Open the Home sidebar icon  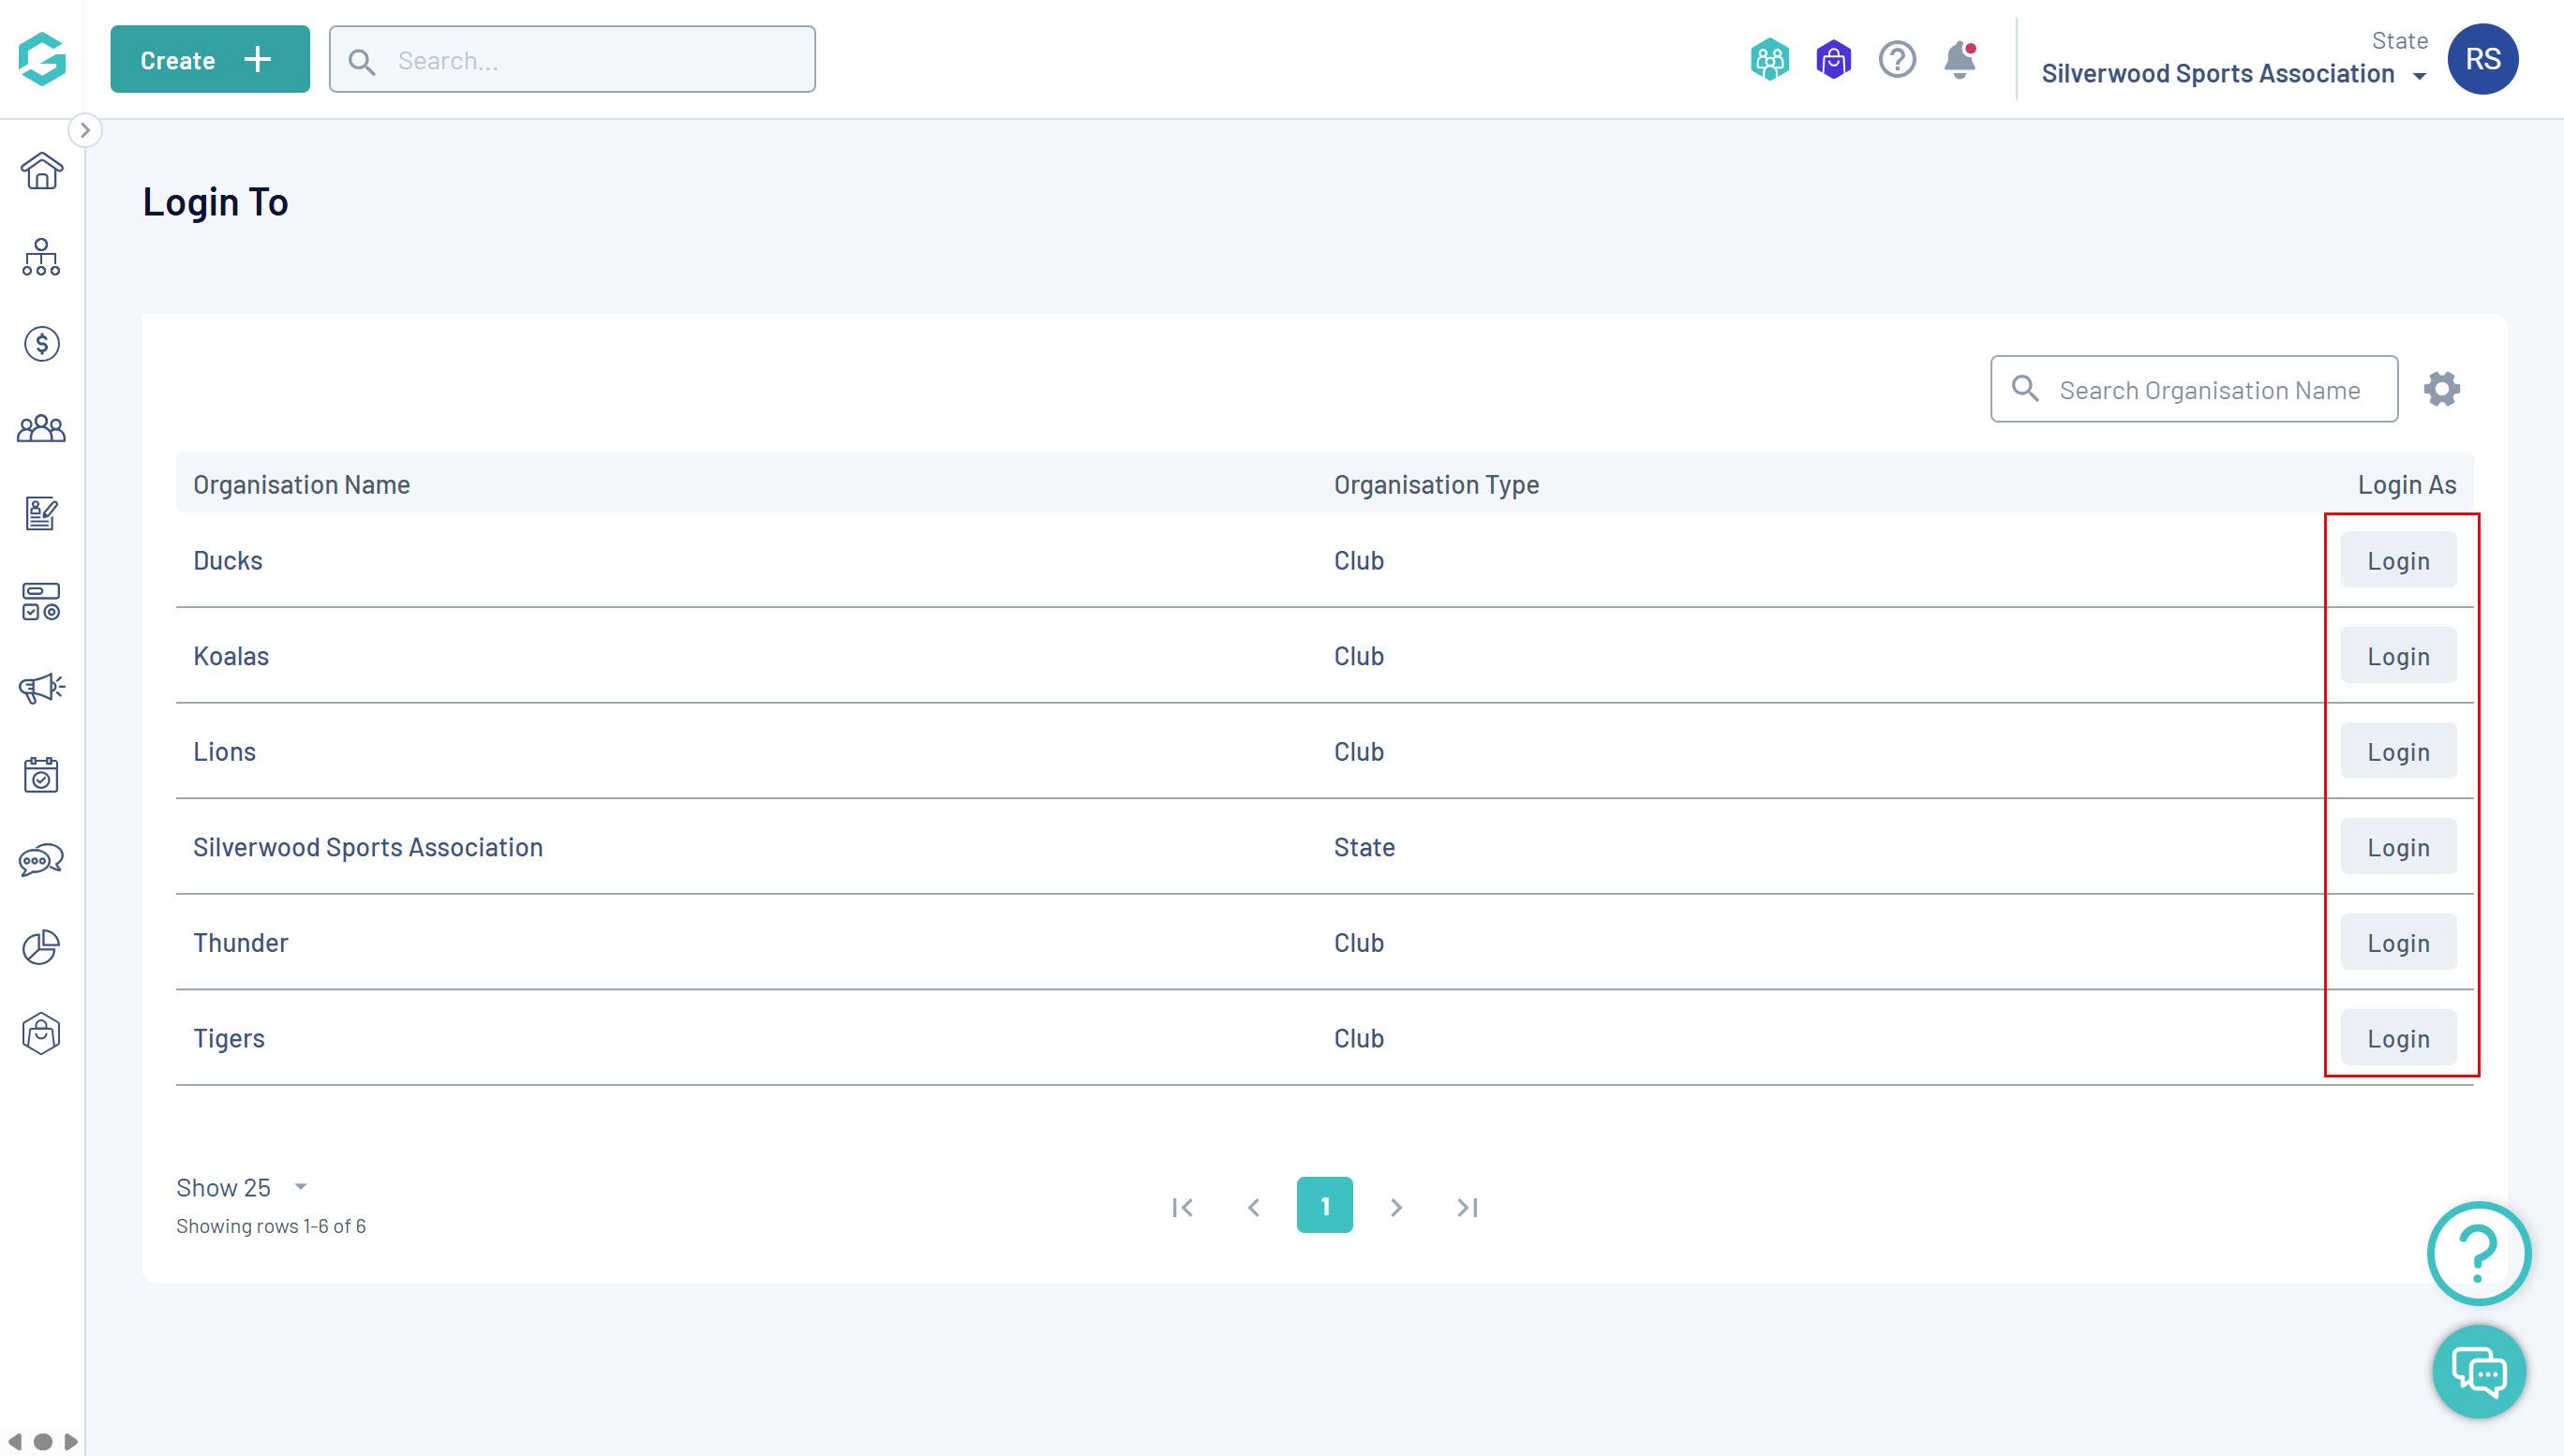(x=41, y=171)
